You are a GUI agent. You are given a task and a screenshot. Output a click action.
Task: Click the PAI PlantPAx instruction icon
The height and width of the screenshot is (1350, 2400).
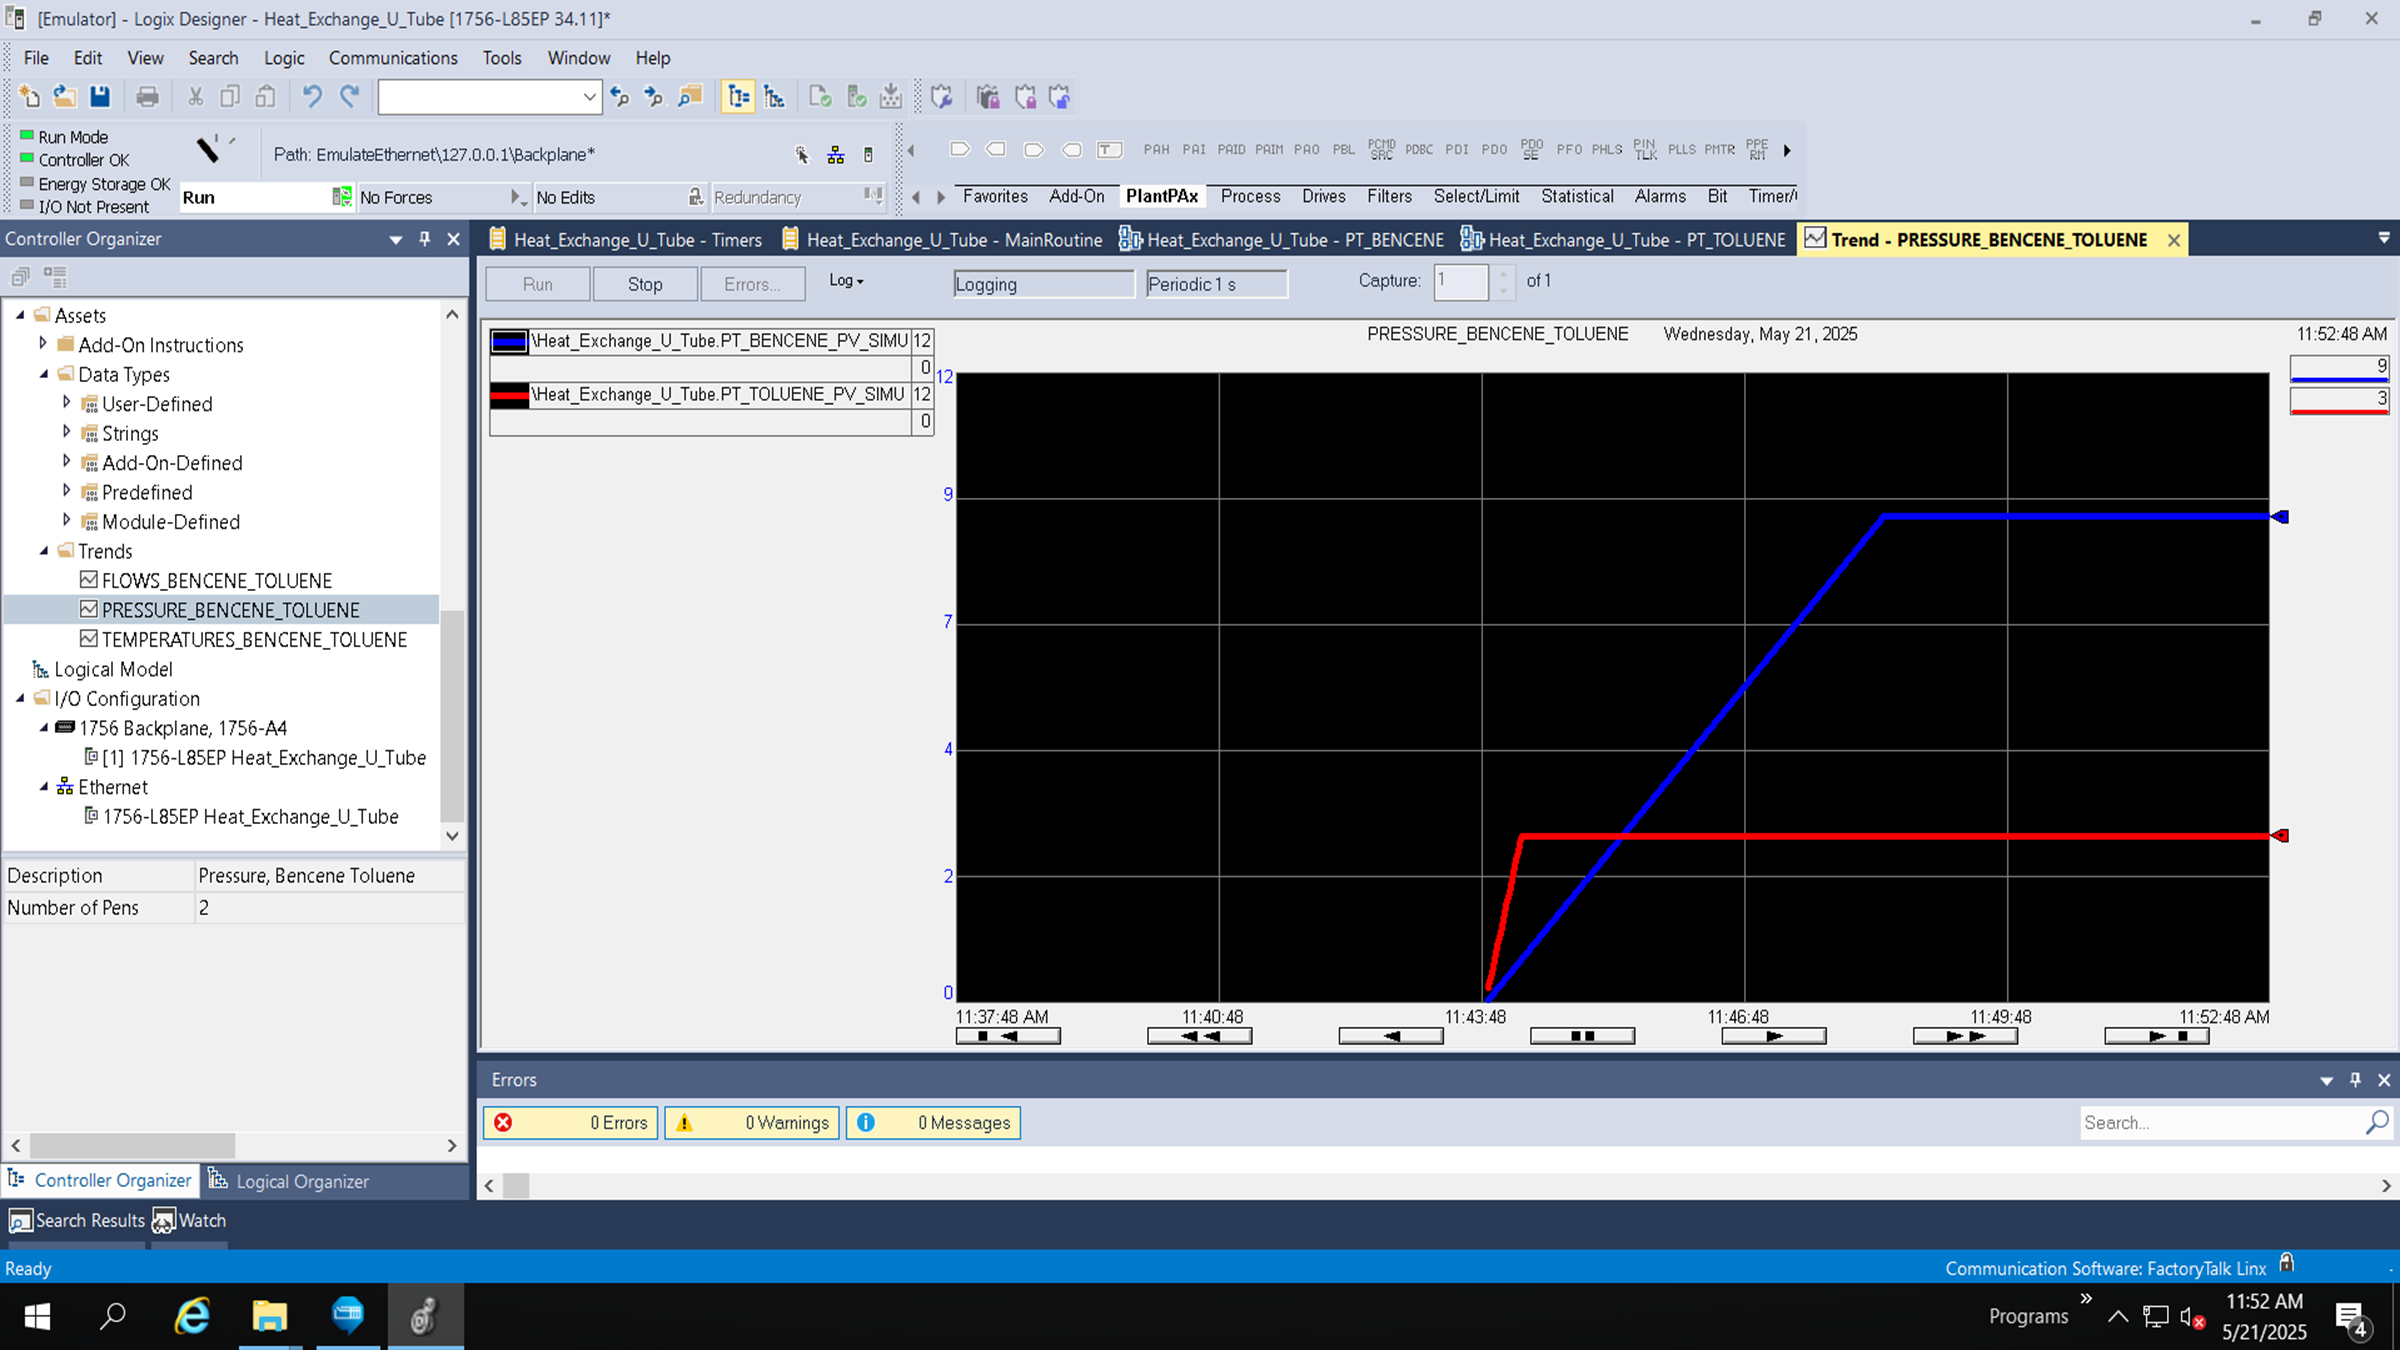[x=1194, y=149]
